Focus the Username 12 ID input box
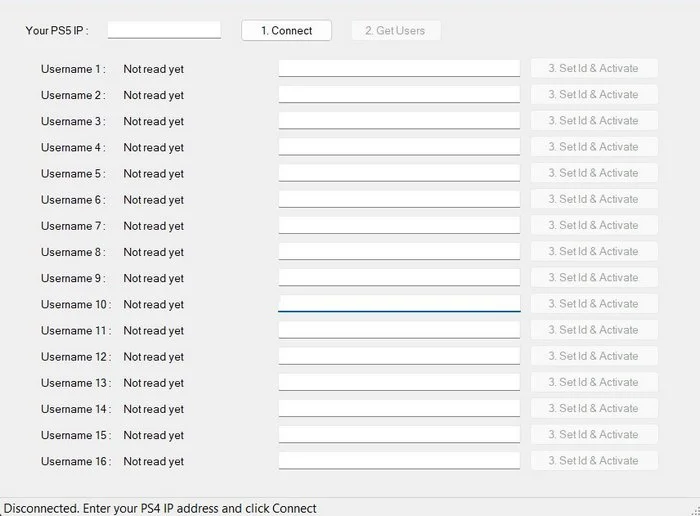The height and width of the screenshot is (516, 700). (399, 356)
